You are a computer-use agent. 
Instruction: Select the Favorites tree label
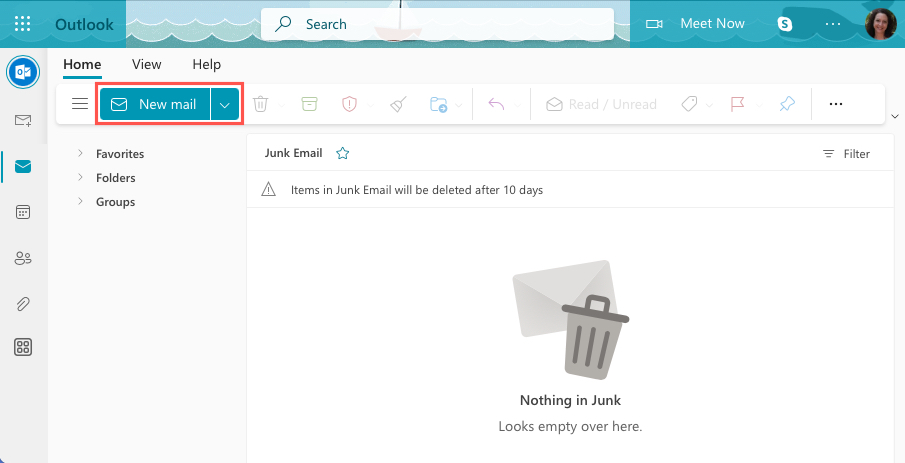[x=120, y=154]
